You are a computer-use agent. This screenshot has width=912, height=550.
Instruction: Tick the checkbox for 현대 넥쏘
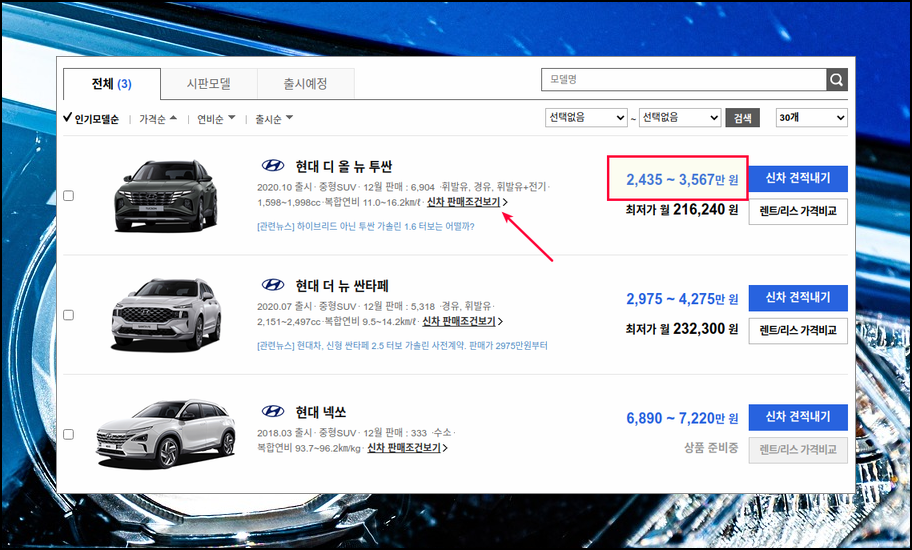(69, 434)
